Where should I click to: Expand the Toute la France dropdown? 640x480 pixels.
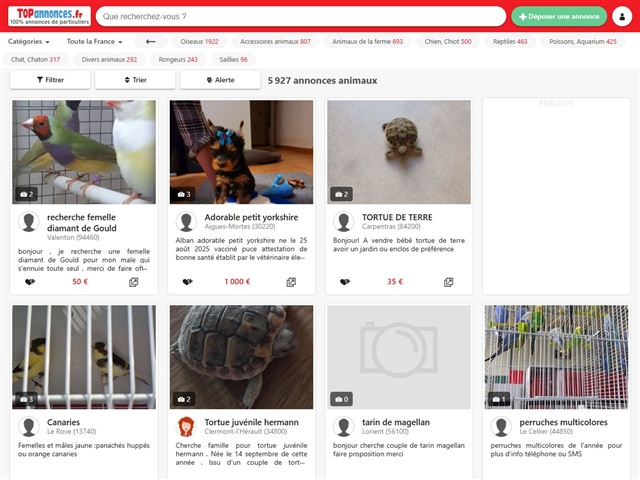coord(94,41)
